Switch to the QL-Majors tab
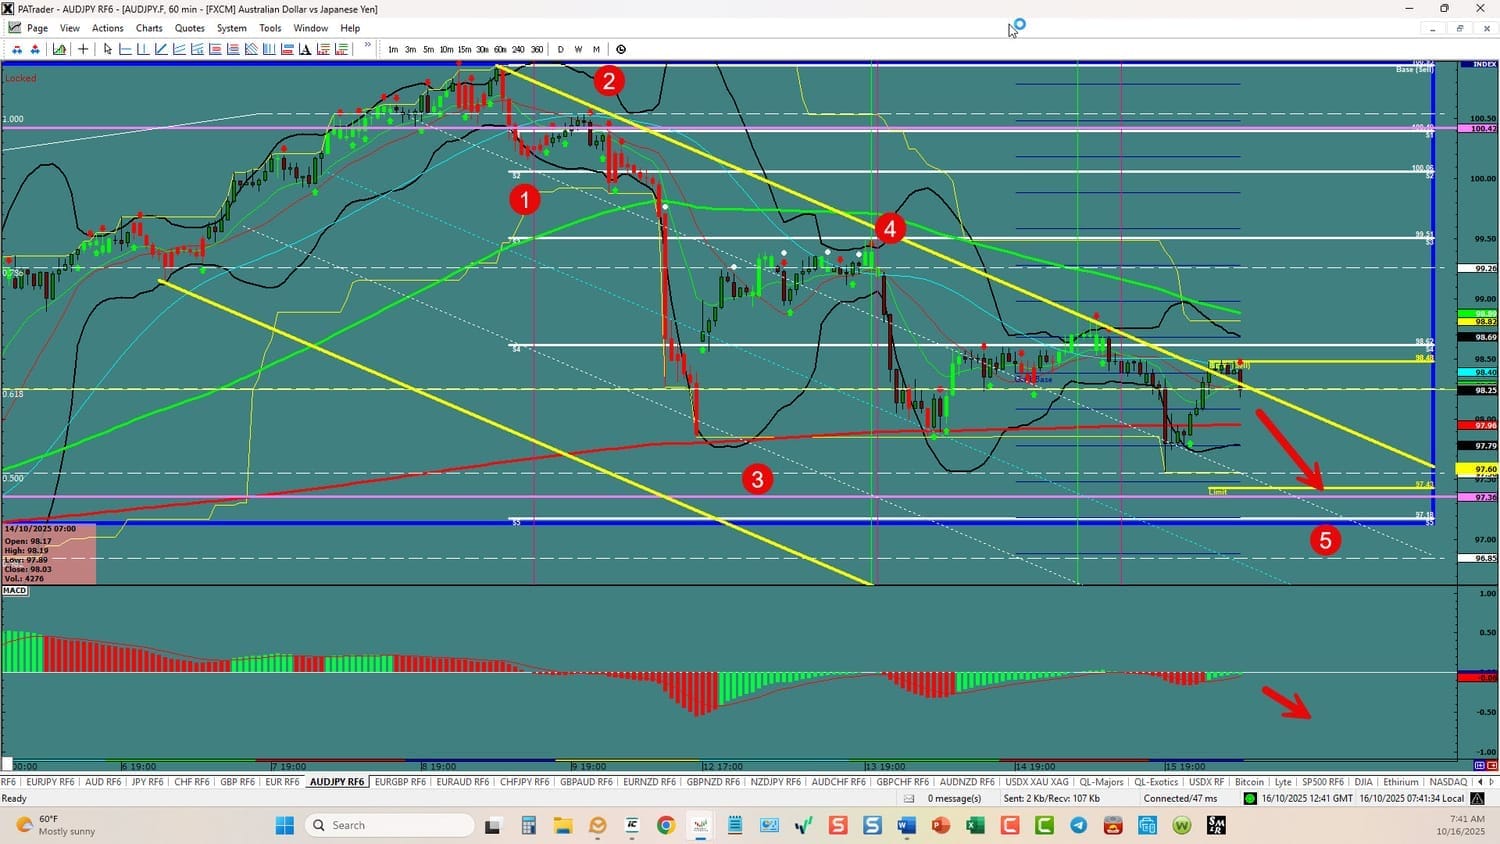Image resolution: width=1500 pixels, height=844 pixels. coord(1102,782)
